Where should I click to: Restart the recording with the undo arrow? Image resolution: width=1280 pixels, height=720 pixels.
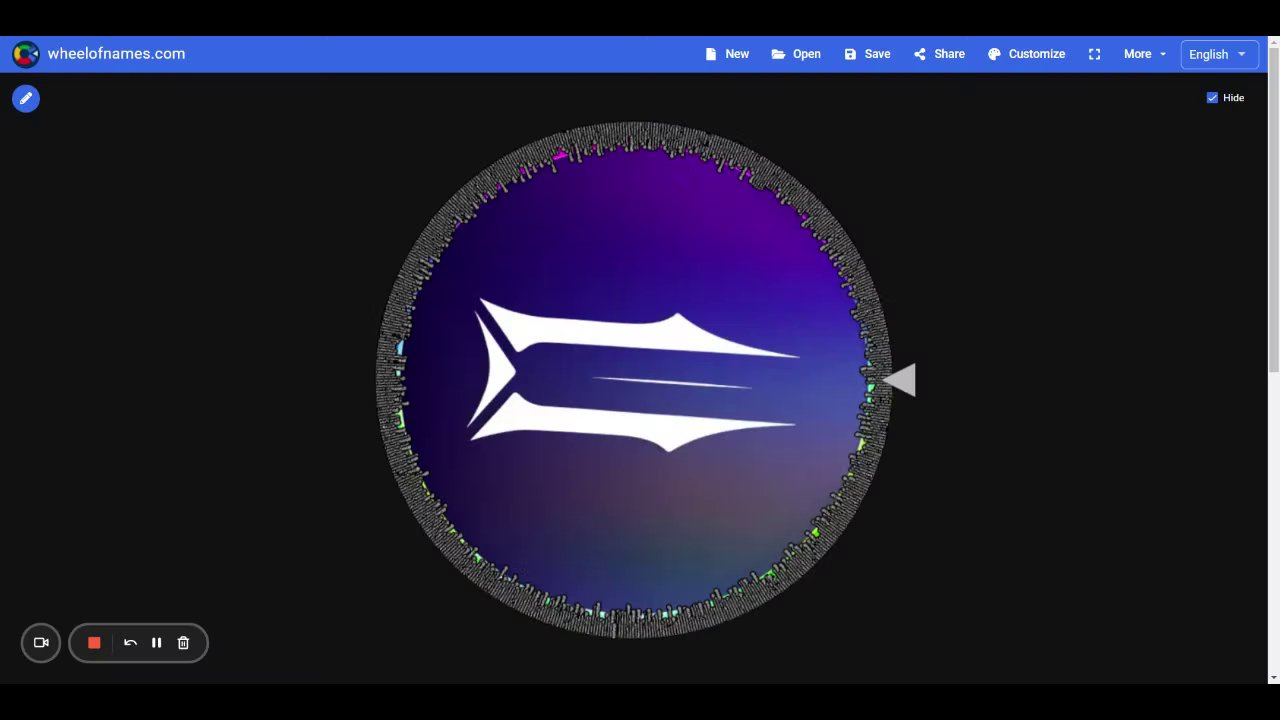(130, 643)
